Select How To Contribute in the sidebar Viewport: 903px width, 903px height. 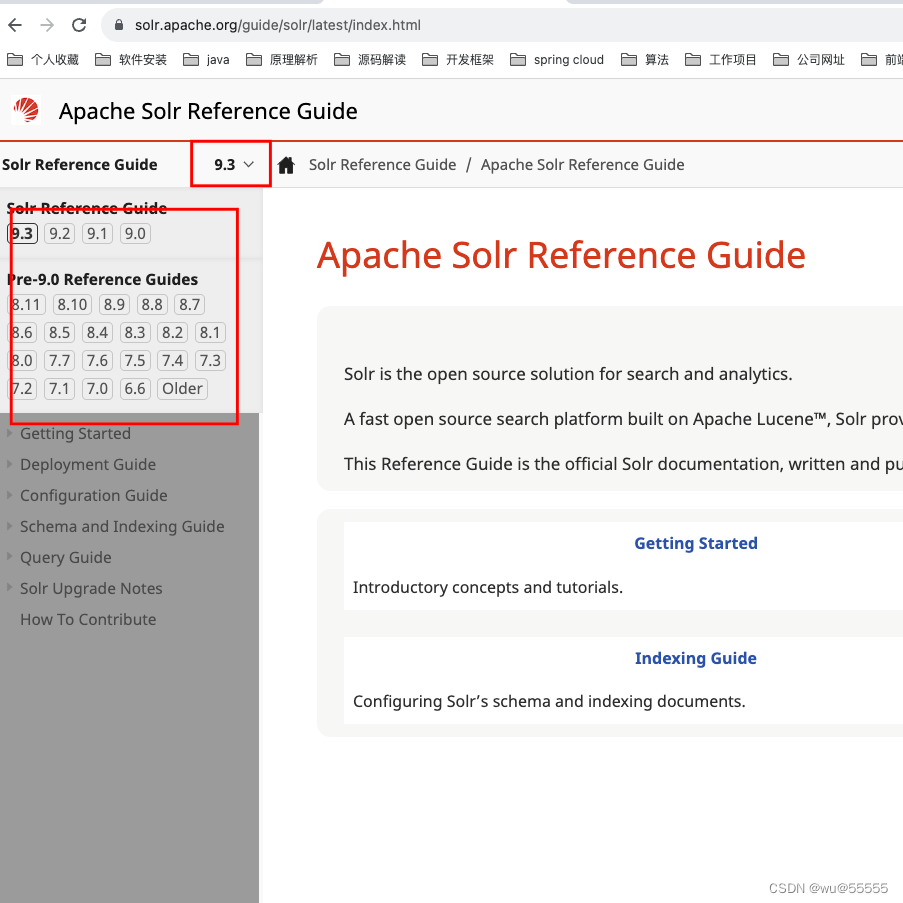tap(87, 619)
